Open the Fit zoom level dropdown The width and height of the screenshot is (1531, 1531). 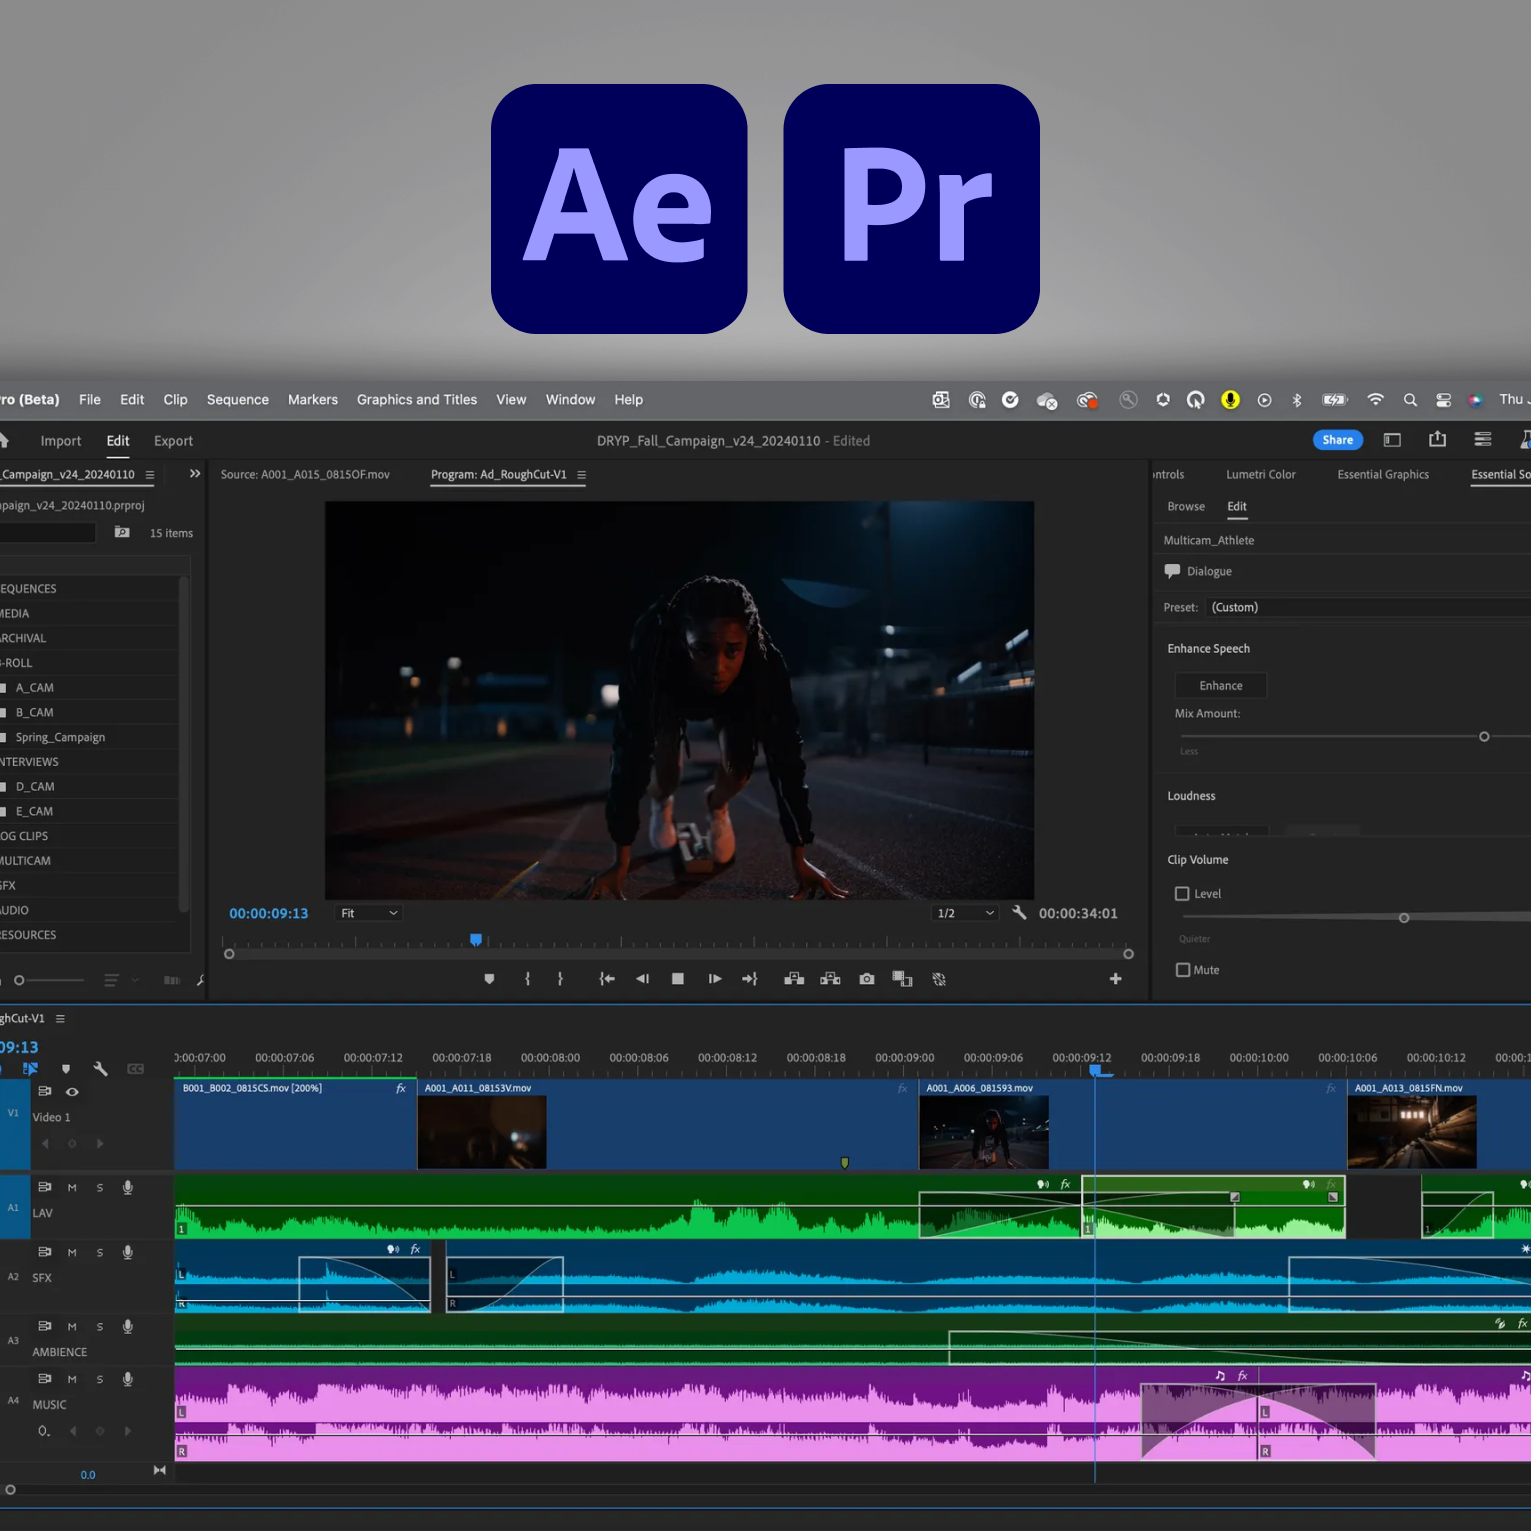(x=369, y=913)
